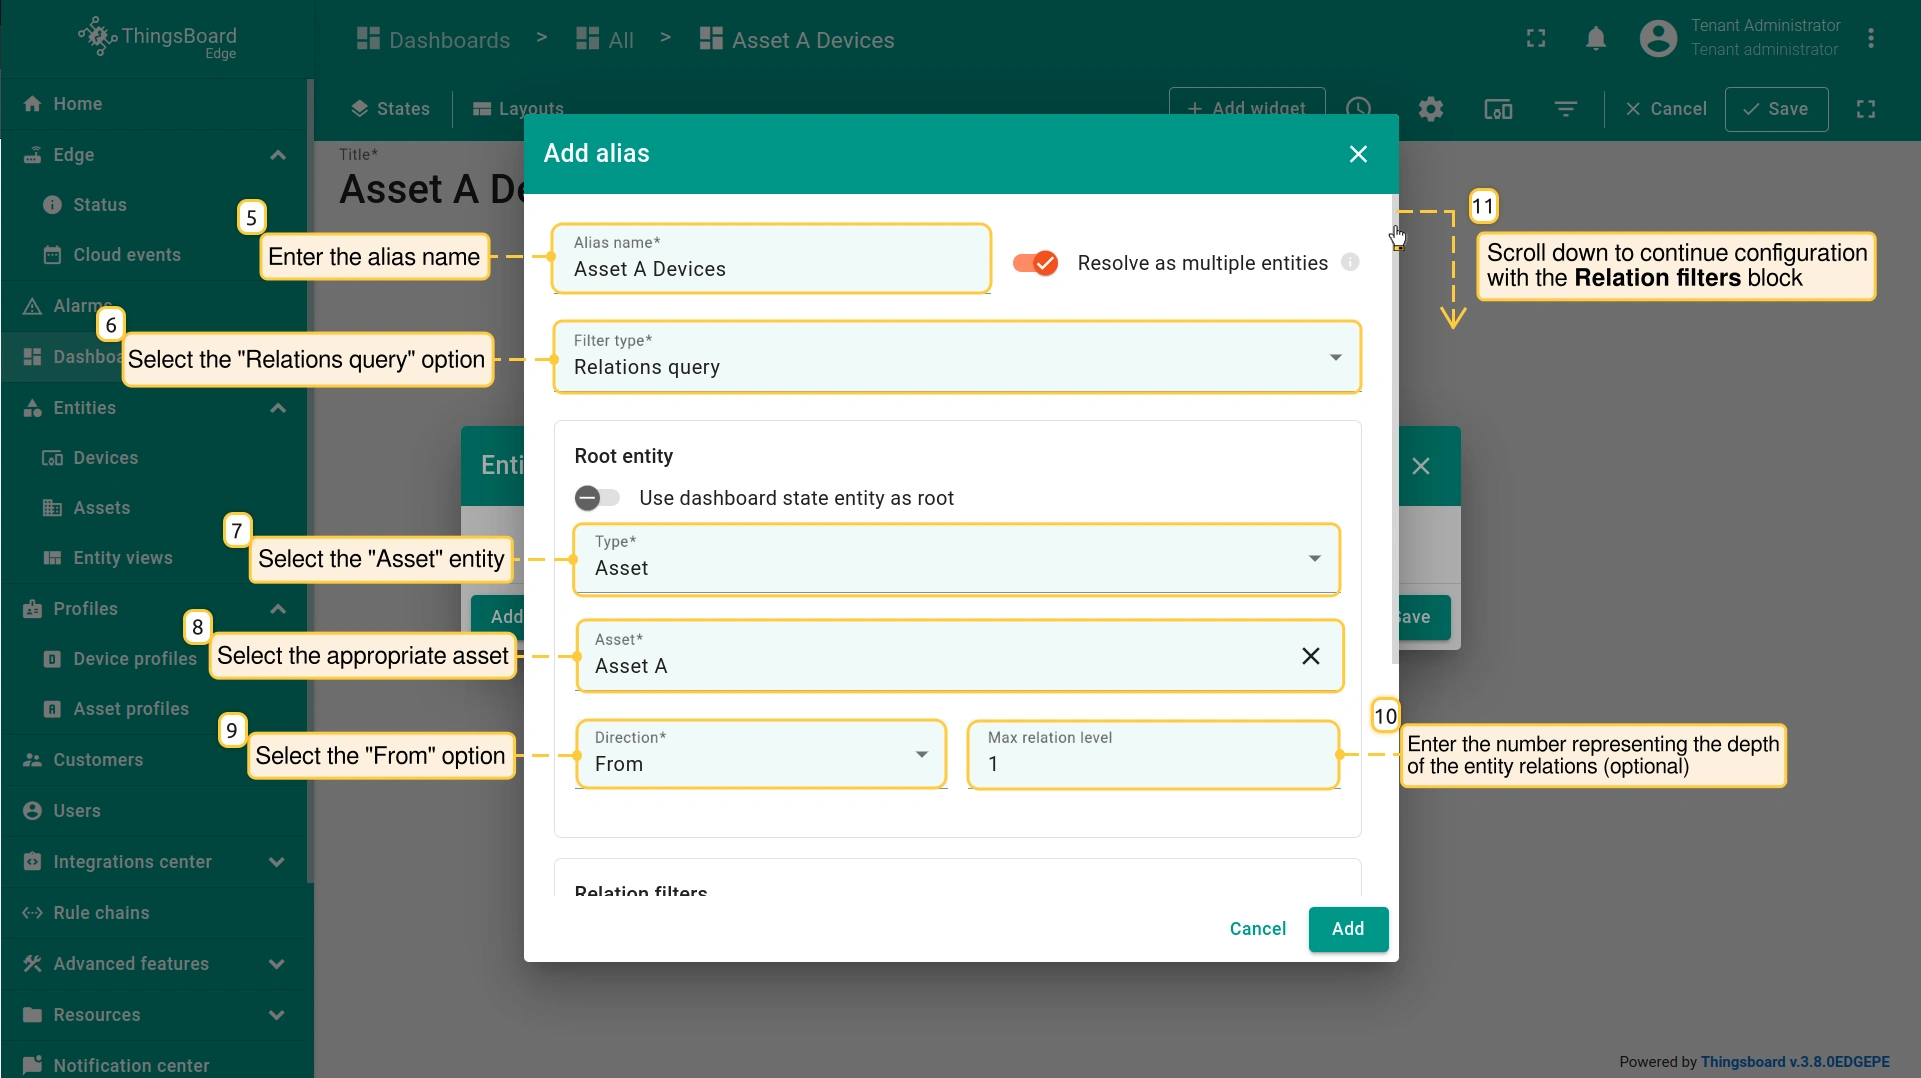Click the Max relation level field
The height and width of the screenshot is (1078, 1921).
click(x=1152, y=764)
